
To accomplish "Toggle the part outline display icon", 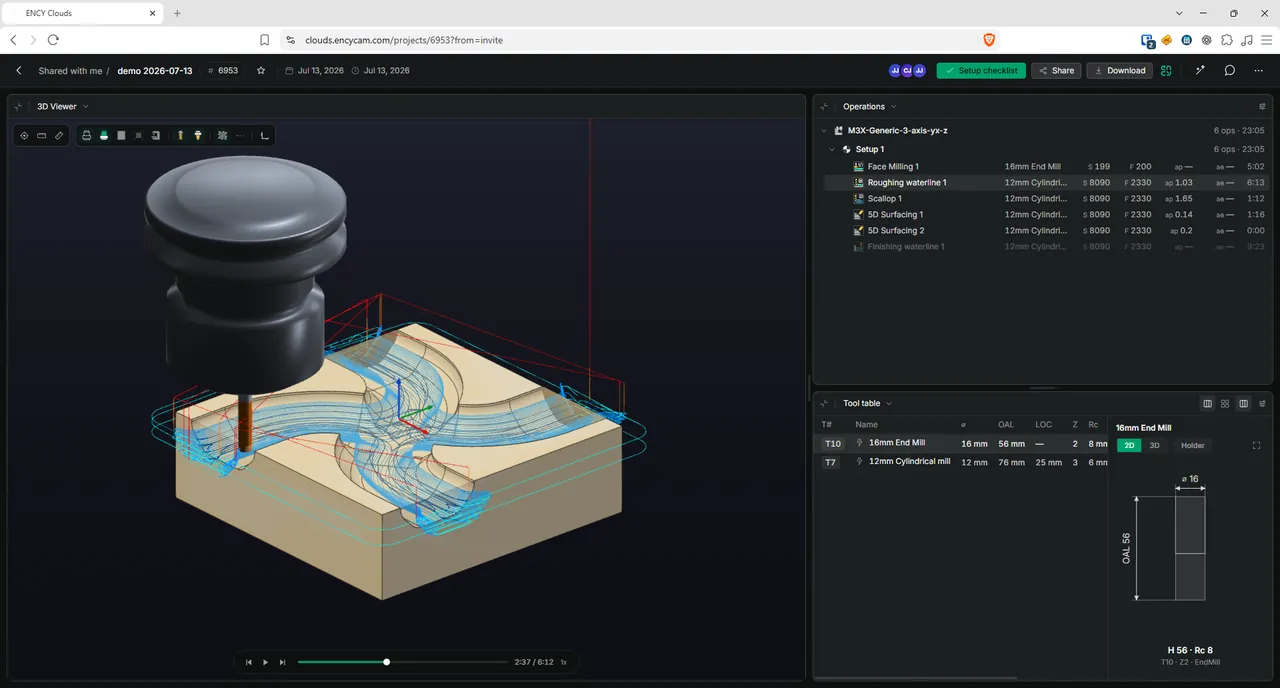I will (x=156, y=135).
